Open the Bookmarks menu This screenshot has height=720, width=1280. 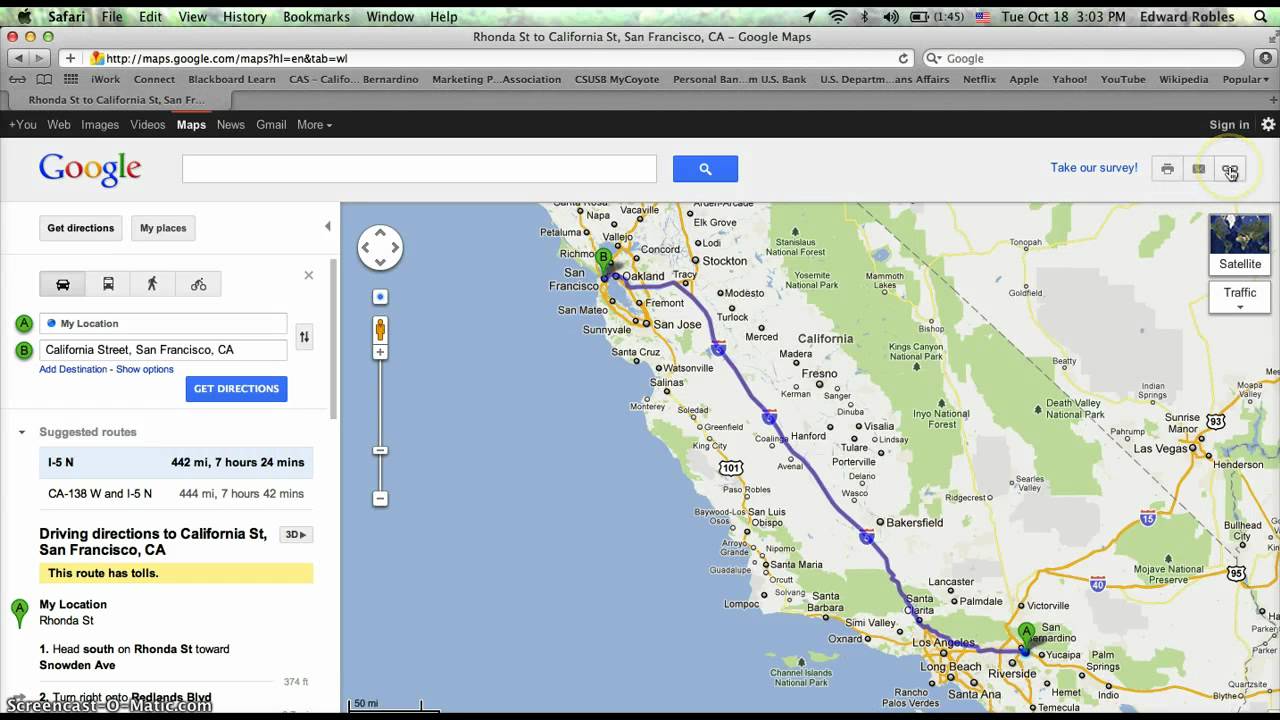[316, 16]
